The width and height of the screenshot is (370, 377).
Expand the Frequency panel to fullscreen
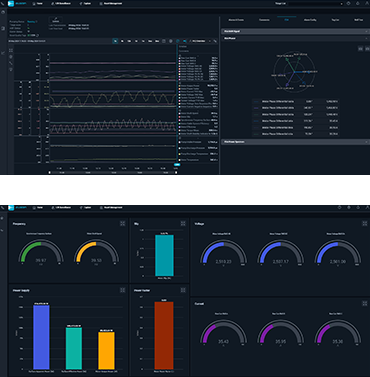click(122, 223)
